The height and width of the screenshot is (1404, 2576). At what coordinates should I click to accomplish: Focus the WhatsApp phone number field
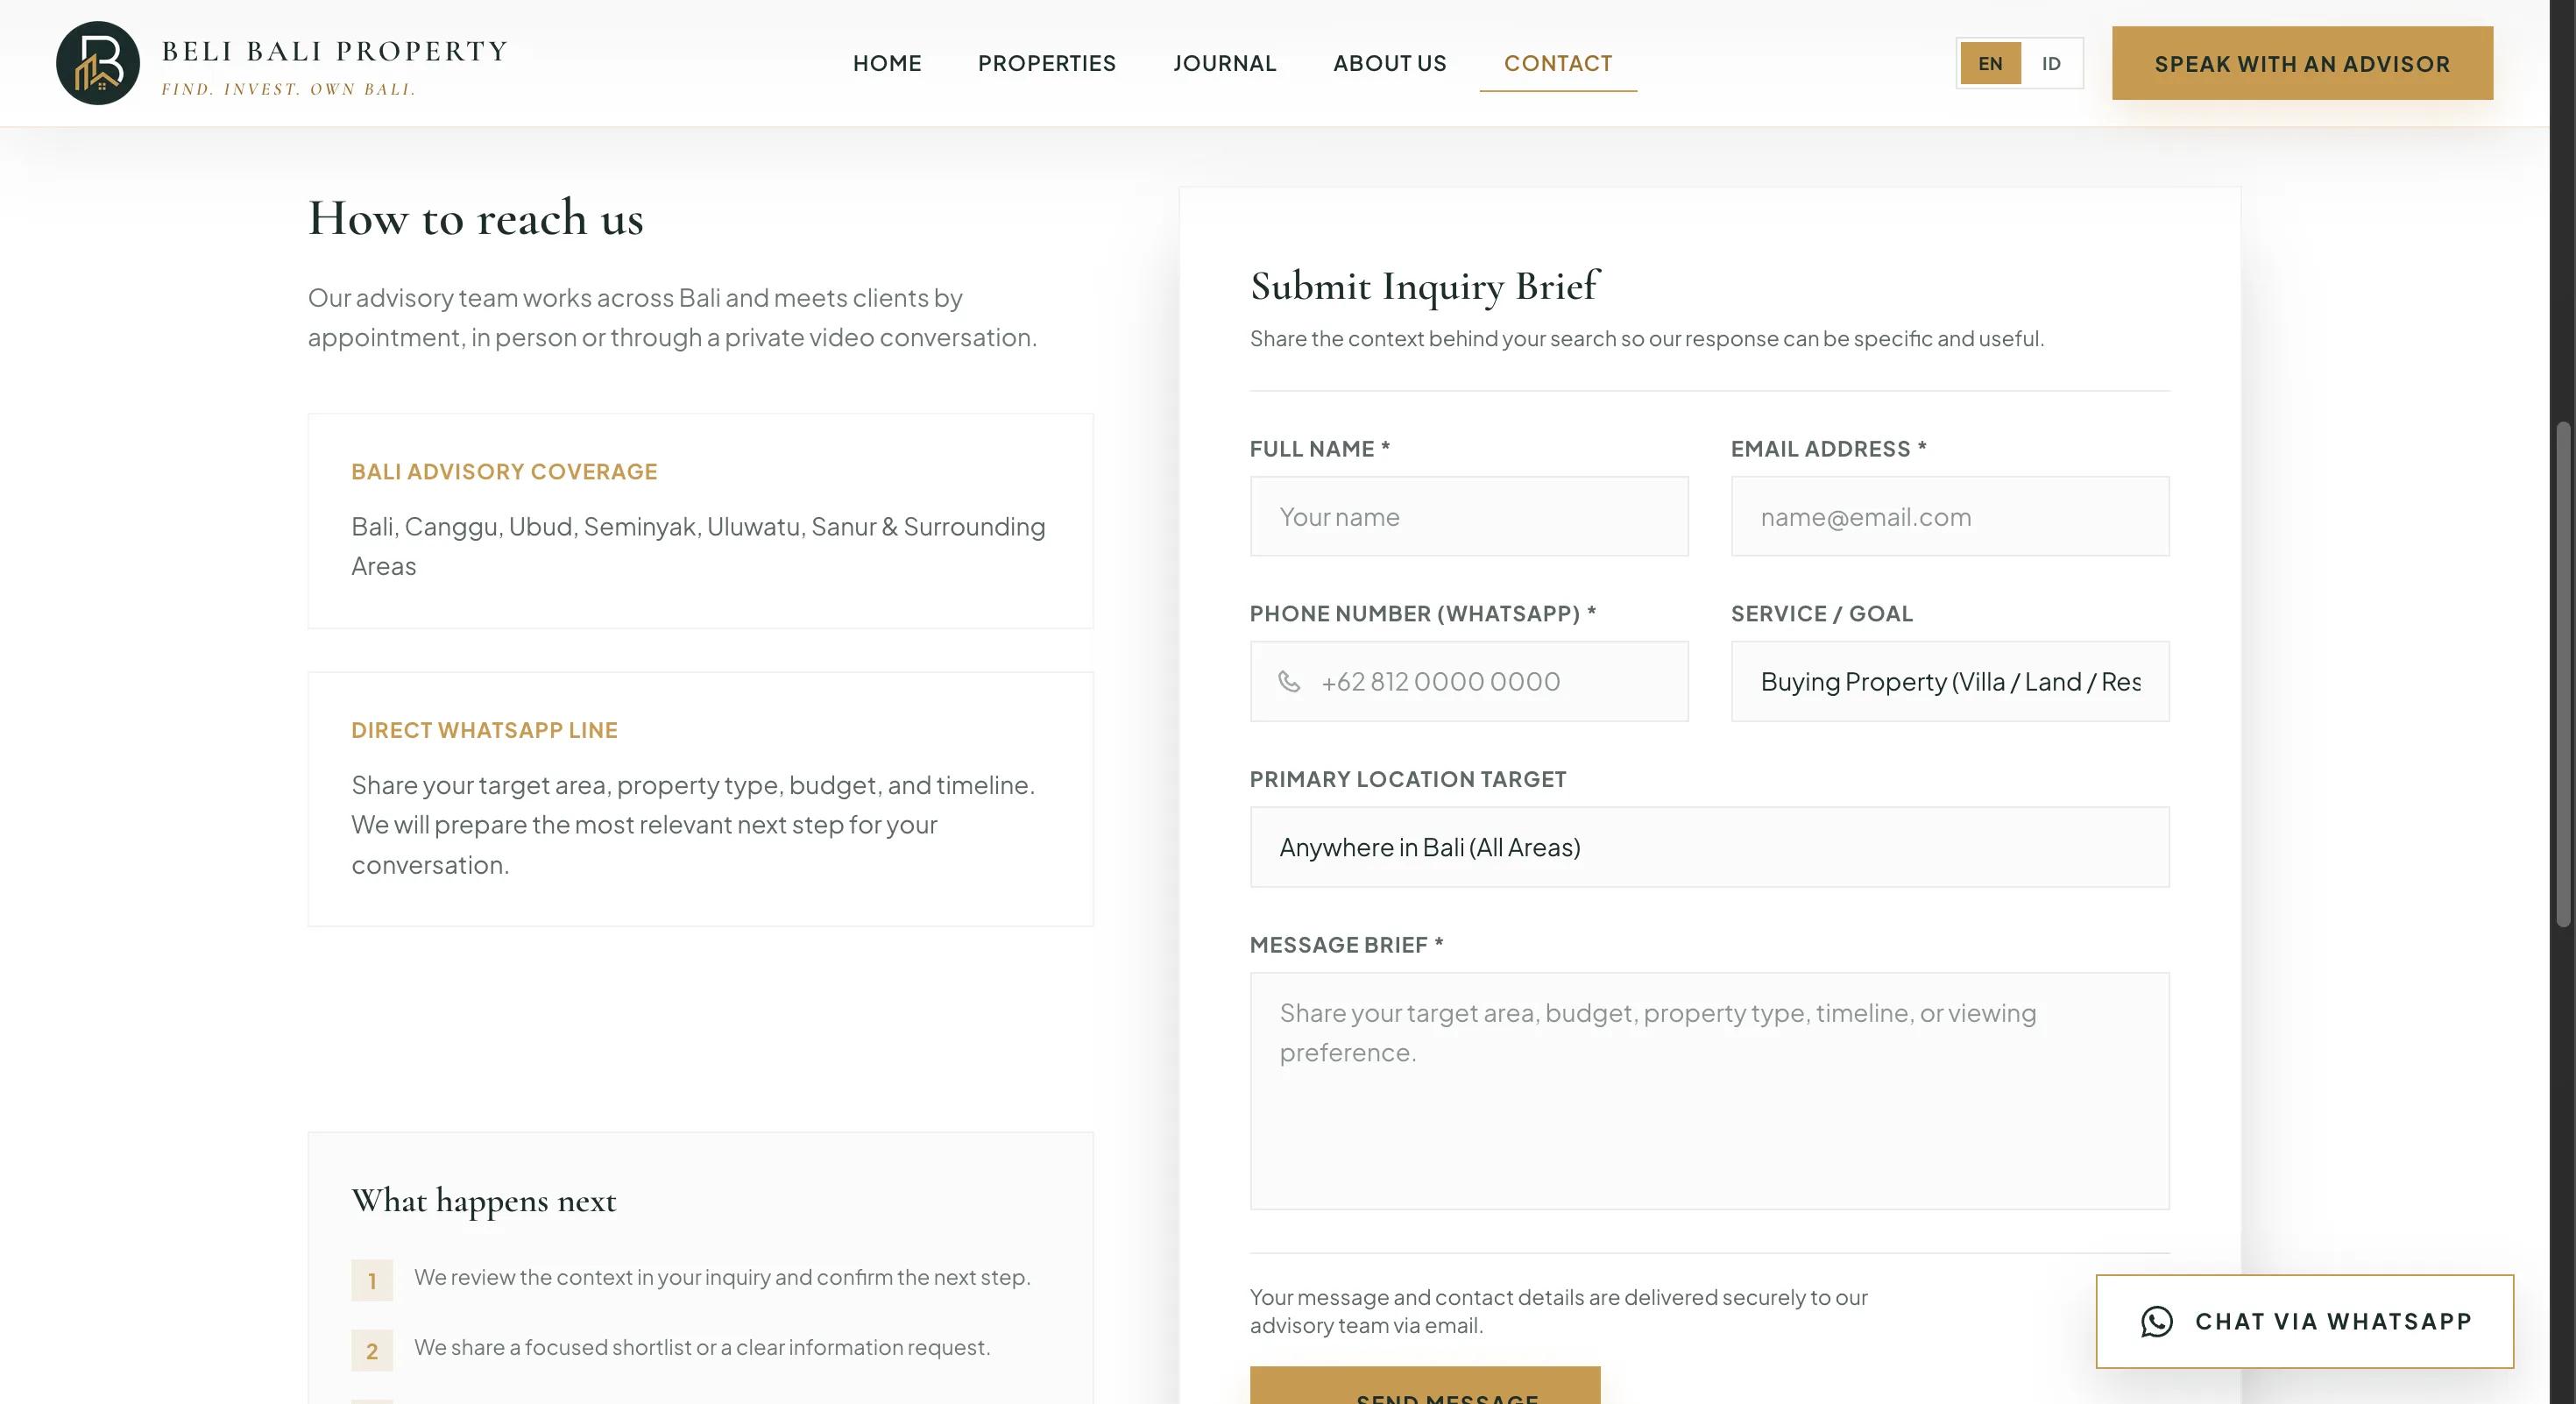pos(1469,681)
